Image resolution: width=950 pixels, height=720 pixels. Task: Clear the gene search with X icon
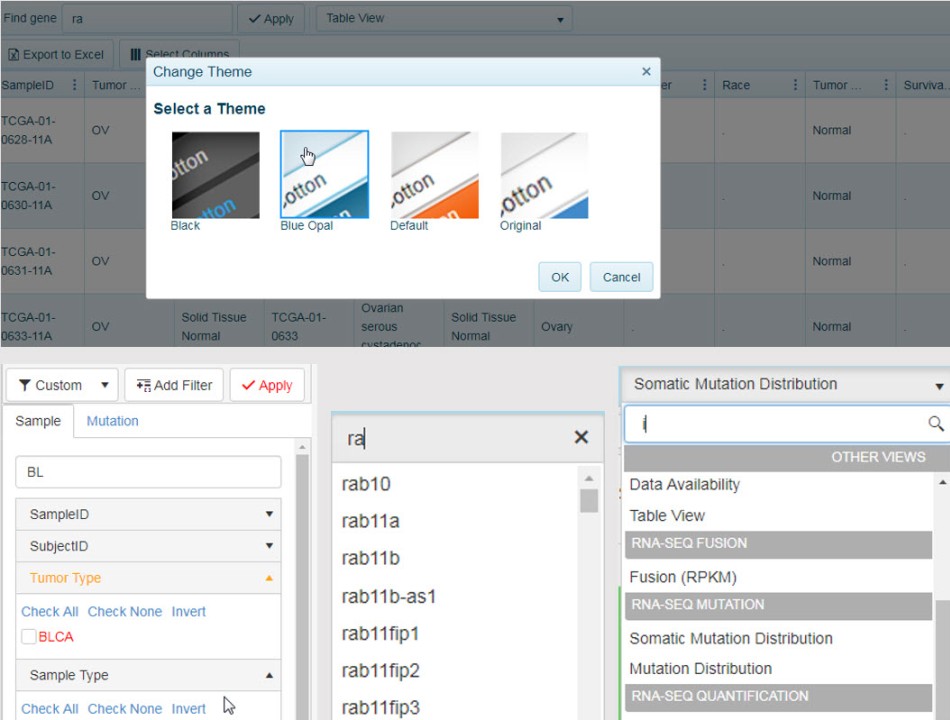pos(581,437)
